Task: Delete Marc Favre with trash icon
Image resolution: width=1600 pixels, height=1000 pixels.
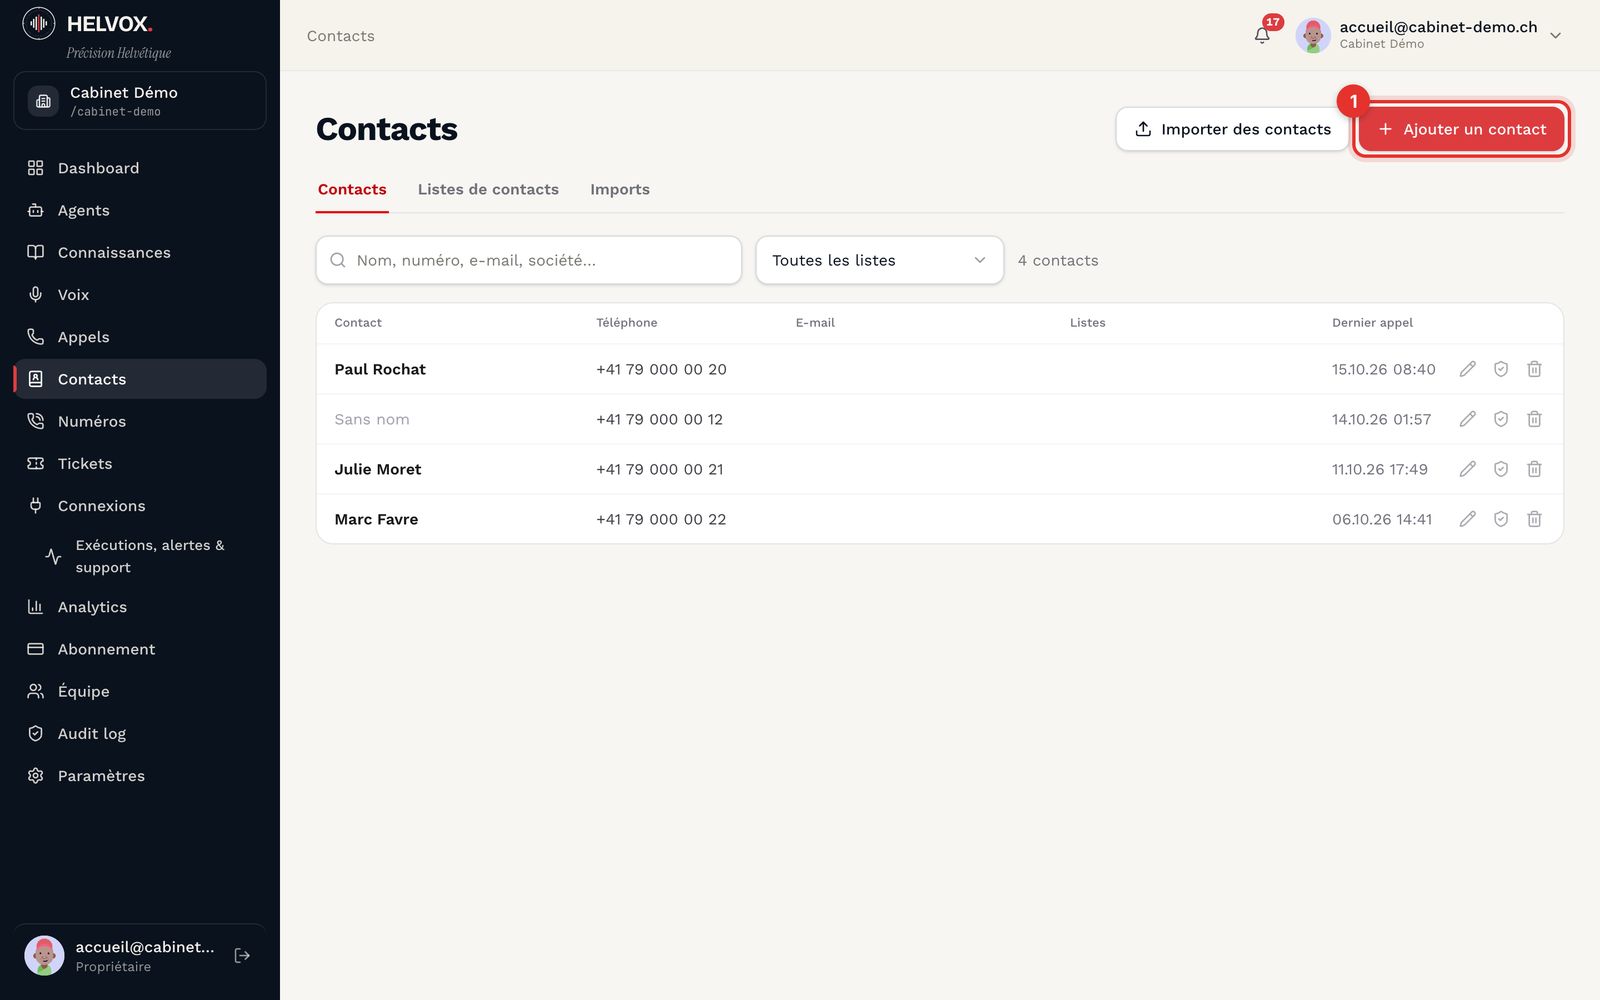Action: (x=1534, y=519)
